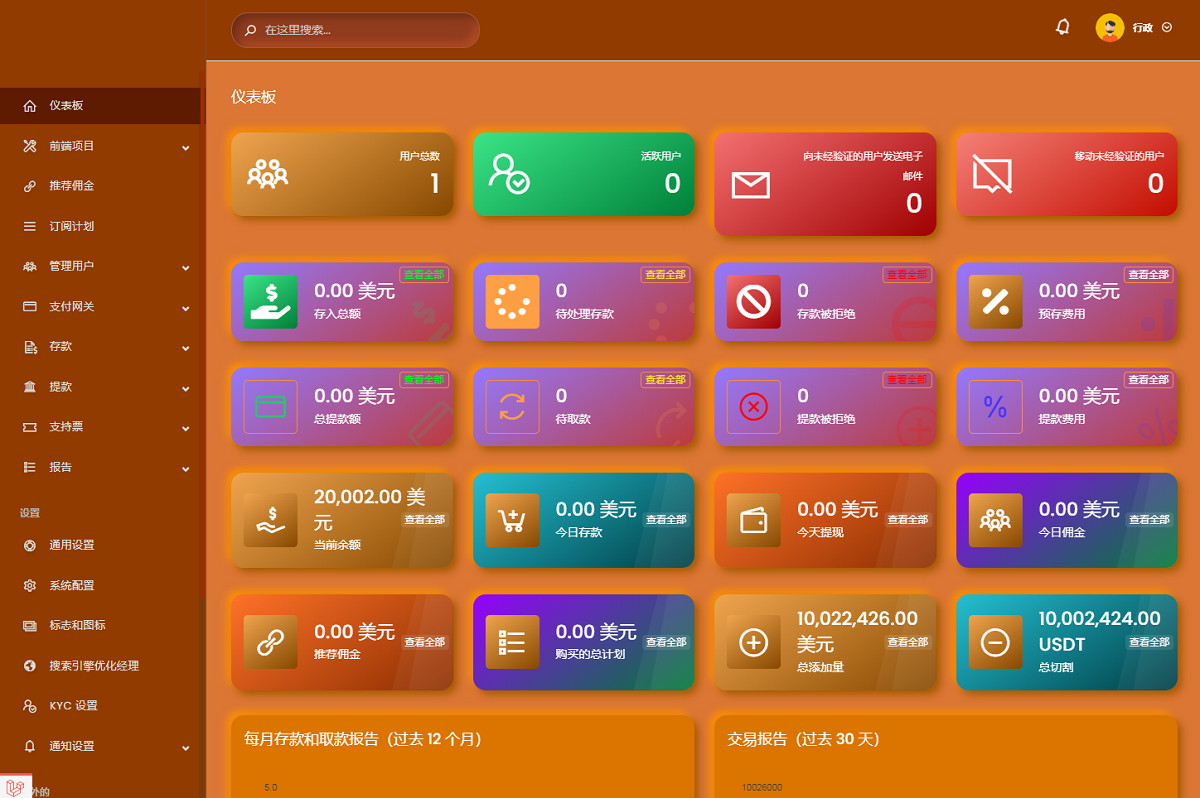
Task: Click 查看全部 on the 总提款额 card
Action: (x=424, y=380)
